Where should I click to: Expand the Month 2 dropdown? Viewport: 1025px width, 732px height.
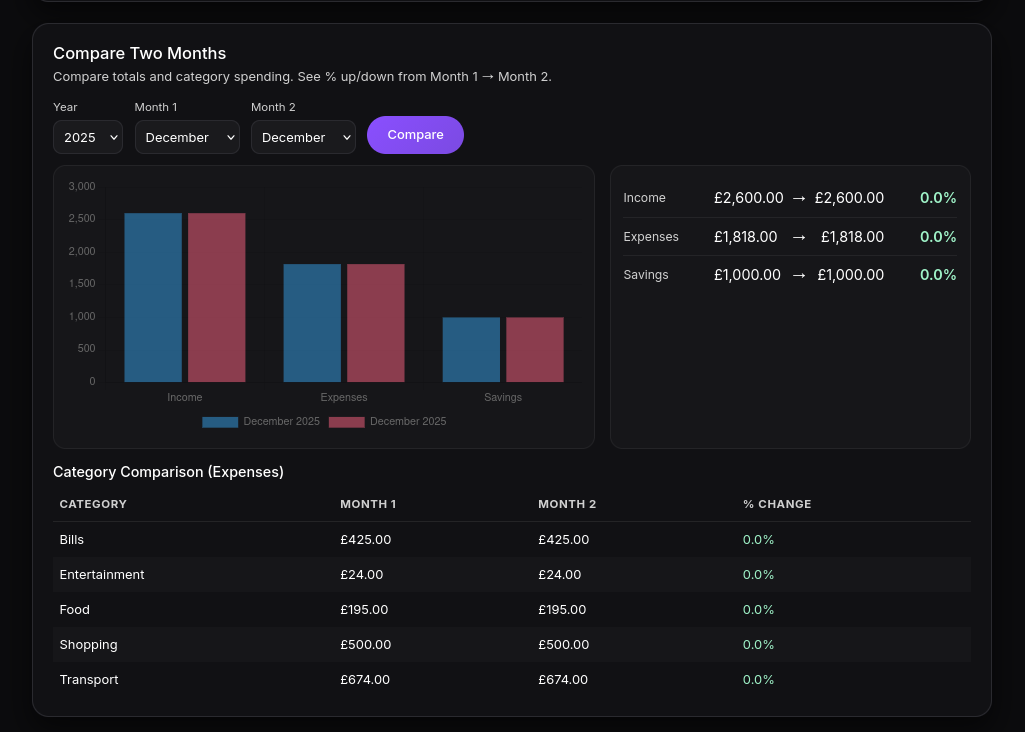click(x=303, y=137)
